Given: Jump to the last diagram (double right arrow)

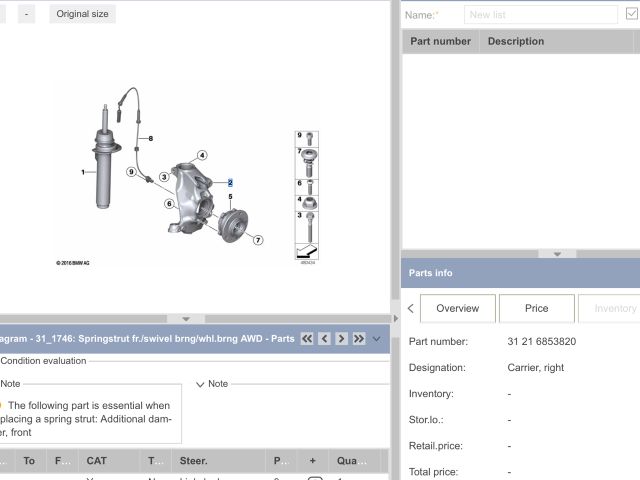Looking at the screenshot, I should [x=358, y=339].
